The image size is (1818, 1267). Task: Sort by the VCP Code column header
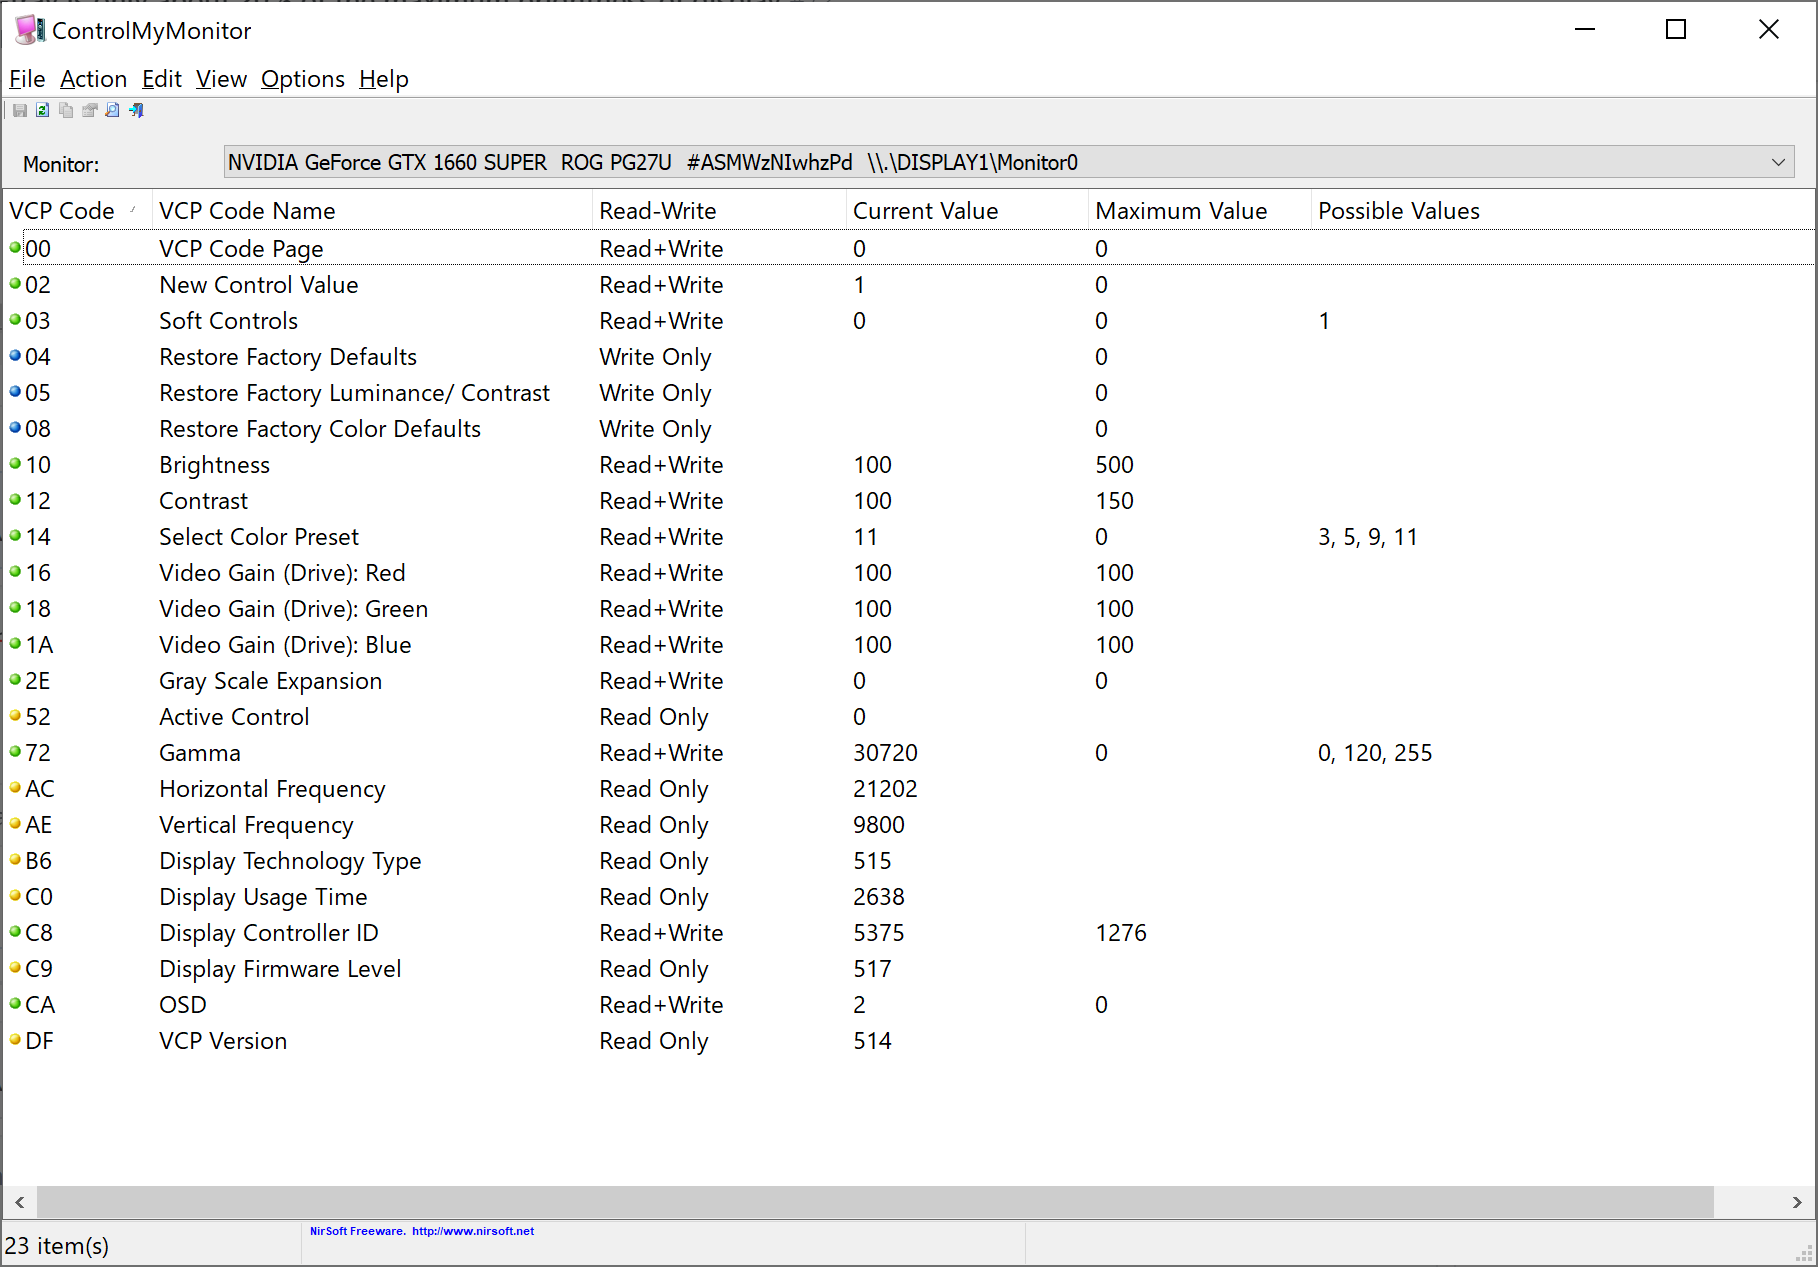point(62,210)
